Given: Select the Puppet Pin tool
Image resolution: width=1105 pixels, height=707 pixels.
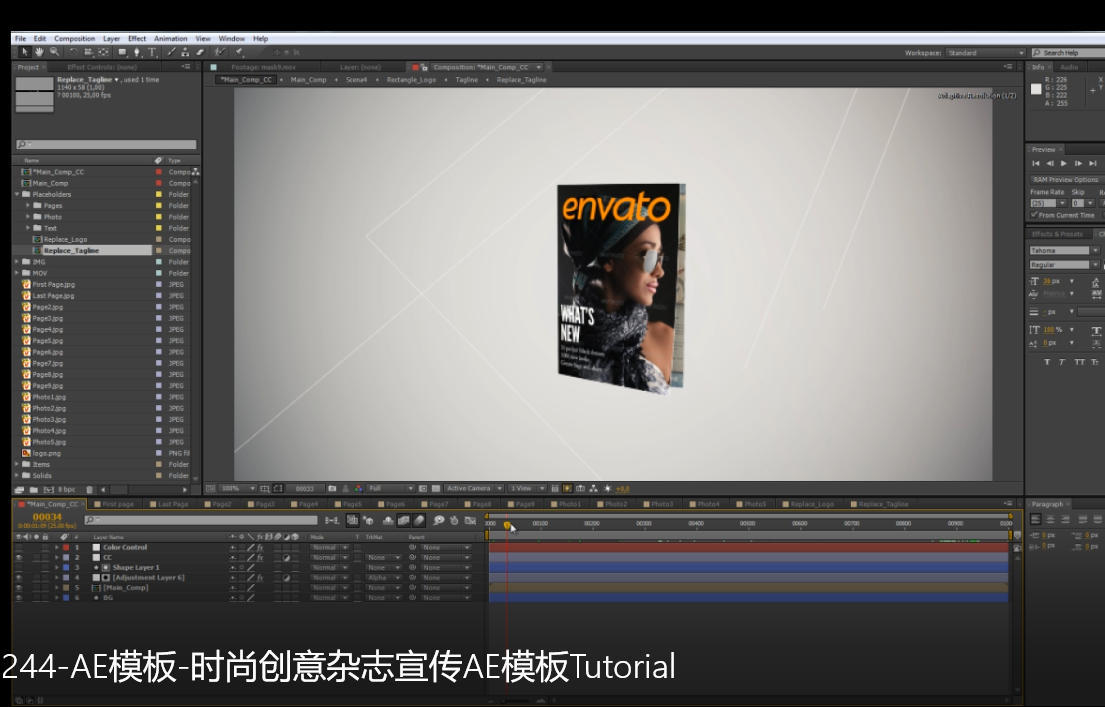Looking at the screenshot, I should point(239,52).
